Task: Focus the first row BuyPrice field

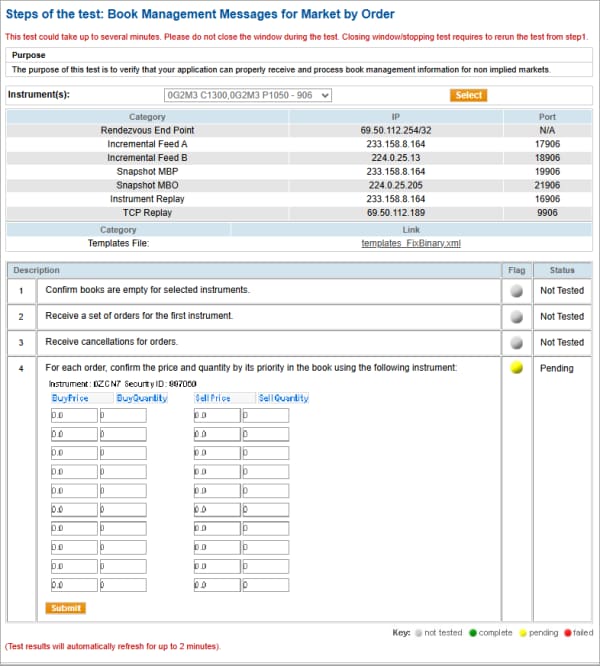Action: [x=73, y=416]
